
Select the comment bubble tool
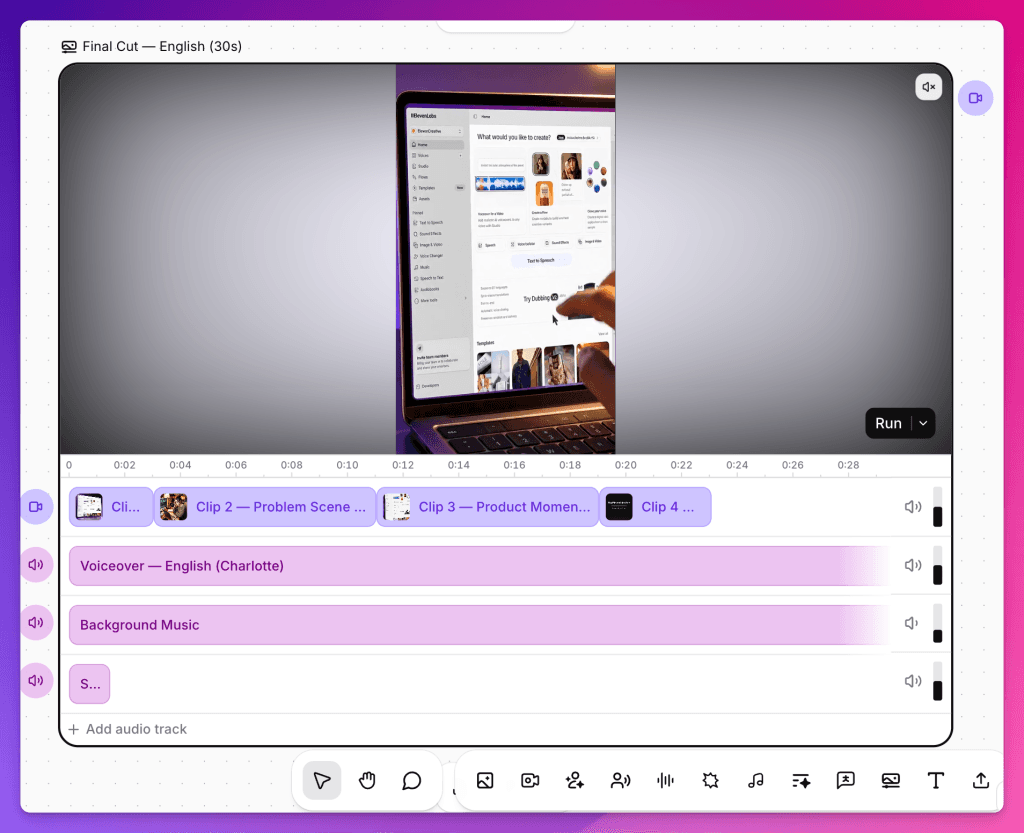411,780
